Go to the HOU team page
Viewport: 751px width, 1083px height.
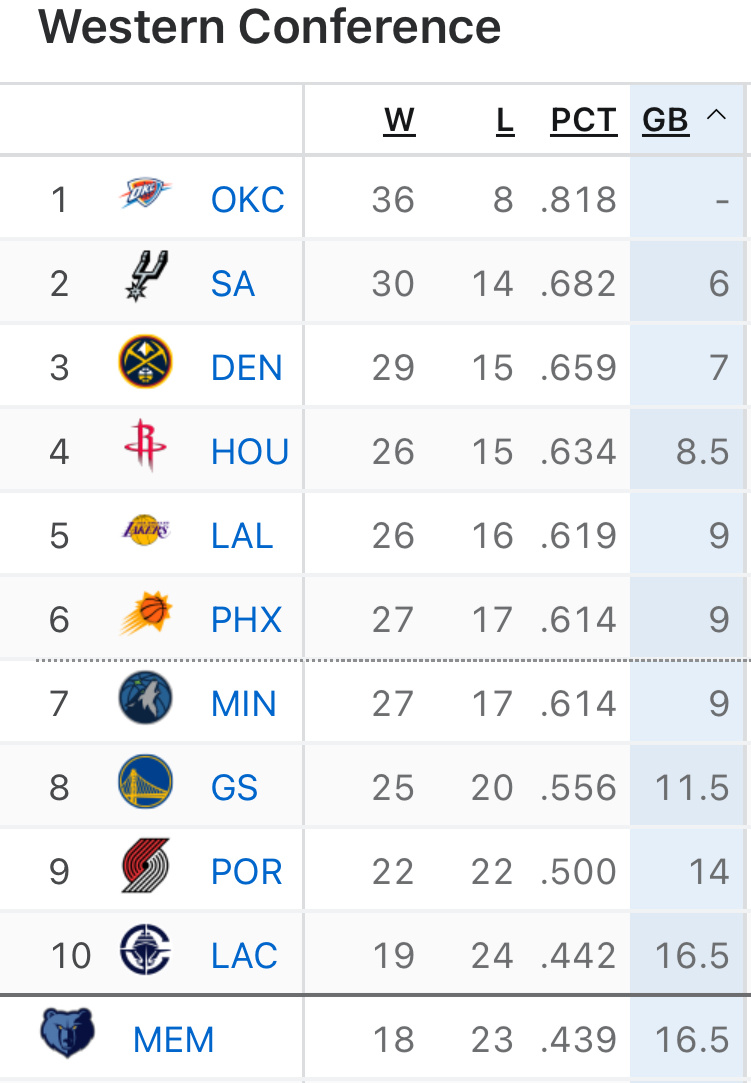pyautogui.click(x=250, y=452)
